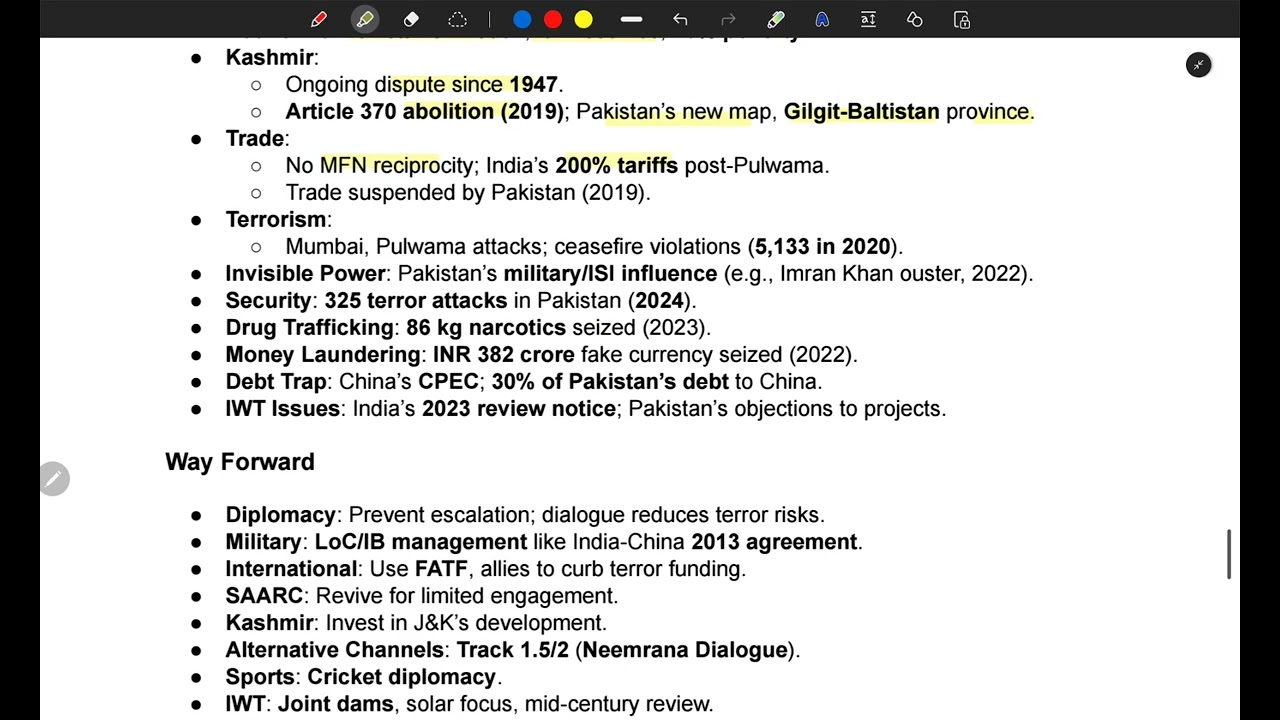This screenshot has width=1280, height=720.
Task: Click the 'INR 382 crore' text
Action: [x=503, y=355]
